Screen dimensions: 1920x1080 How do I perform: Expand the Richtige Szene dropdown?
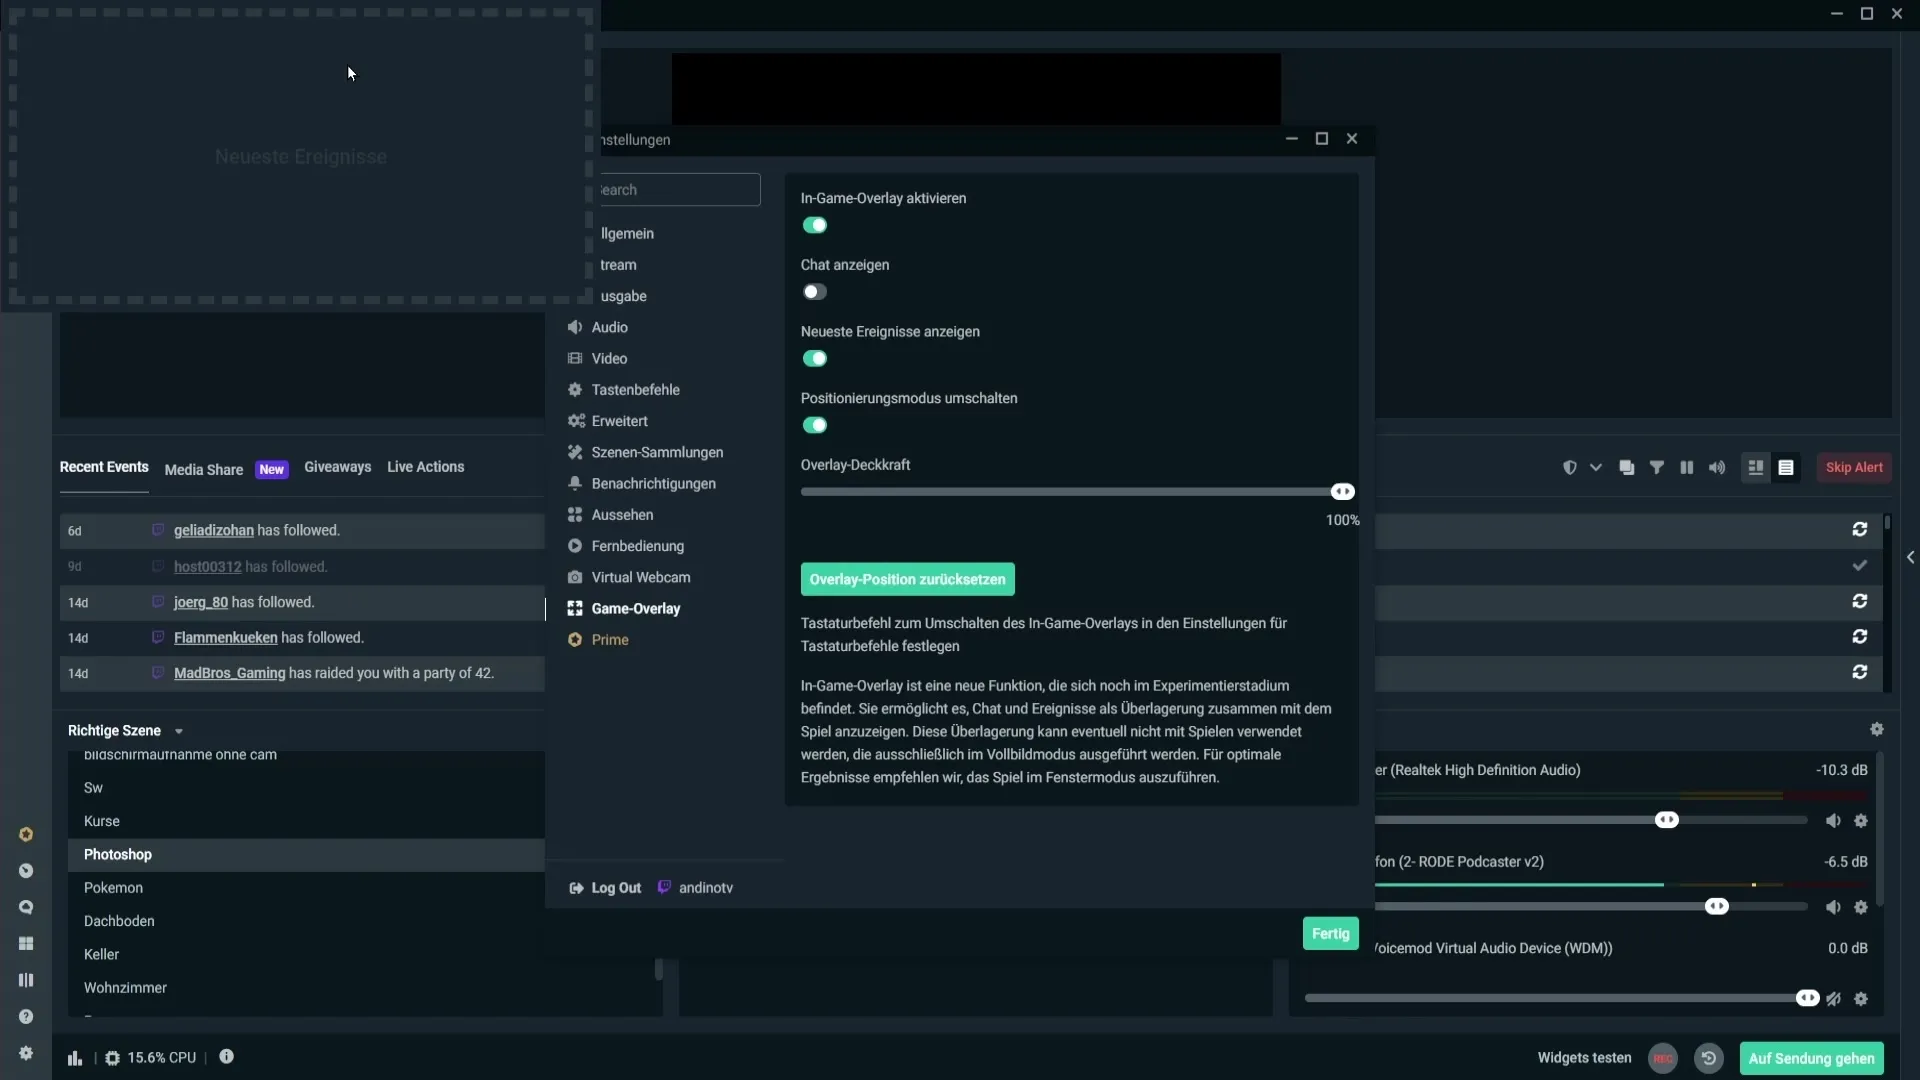click(177, 731)
